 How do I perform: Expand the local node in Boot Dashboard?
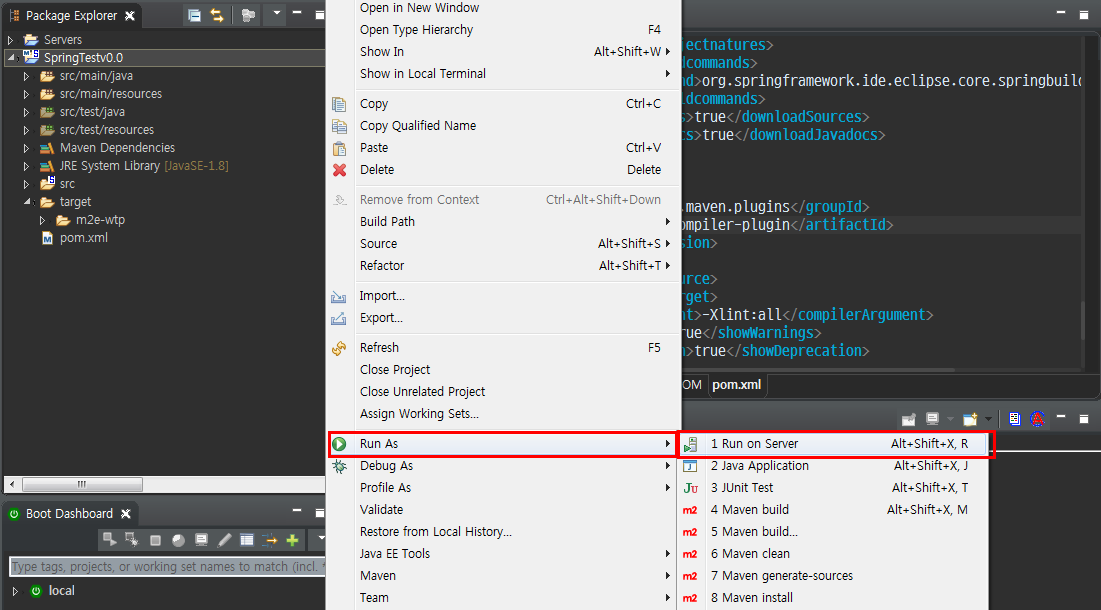coord(15,591)
